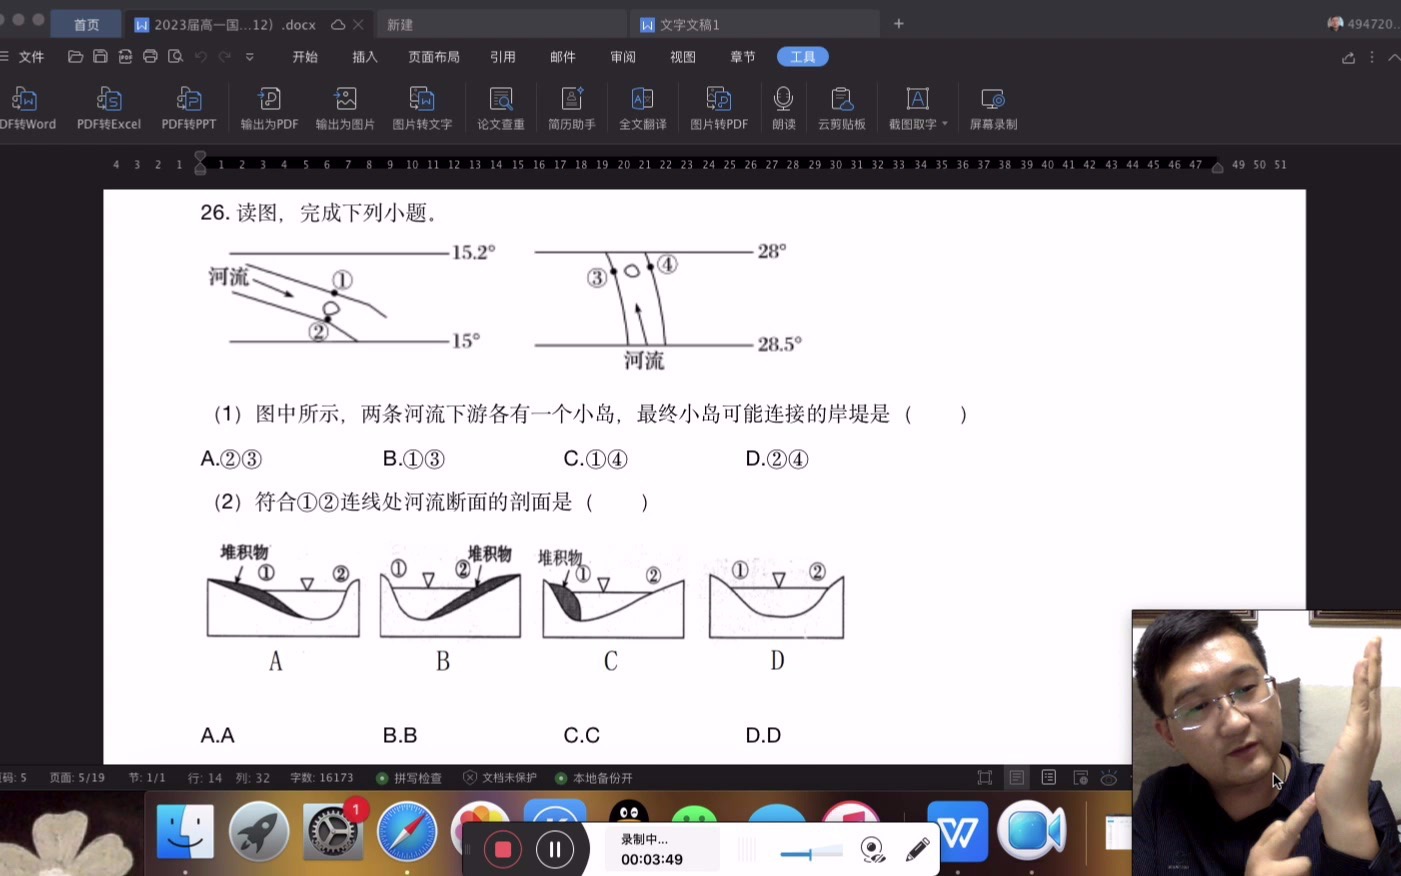Viewport: 1401px width, 876px height.
Task: Click 文档未保护 status indicator
Action: pos(500,778)
